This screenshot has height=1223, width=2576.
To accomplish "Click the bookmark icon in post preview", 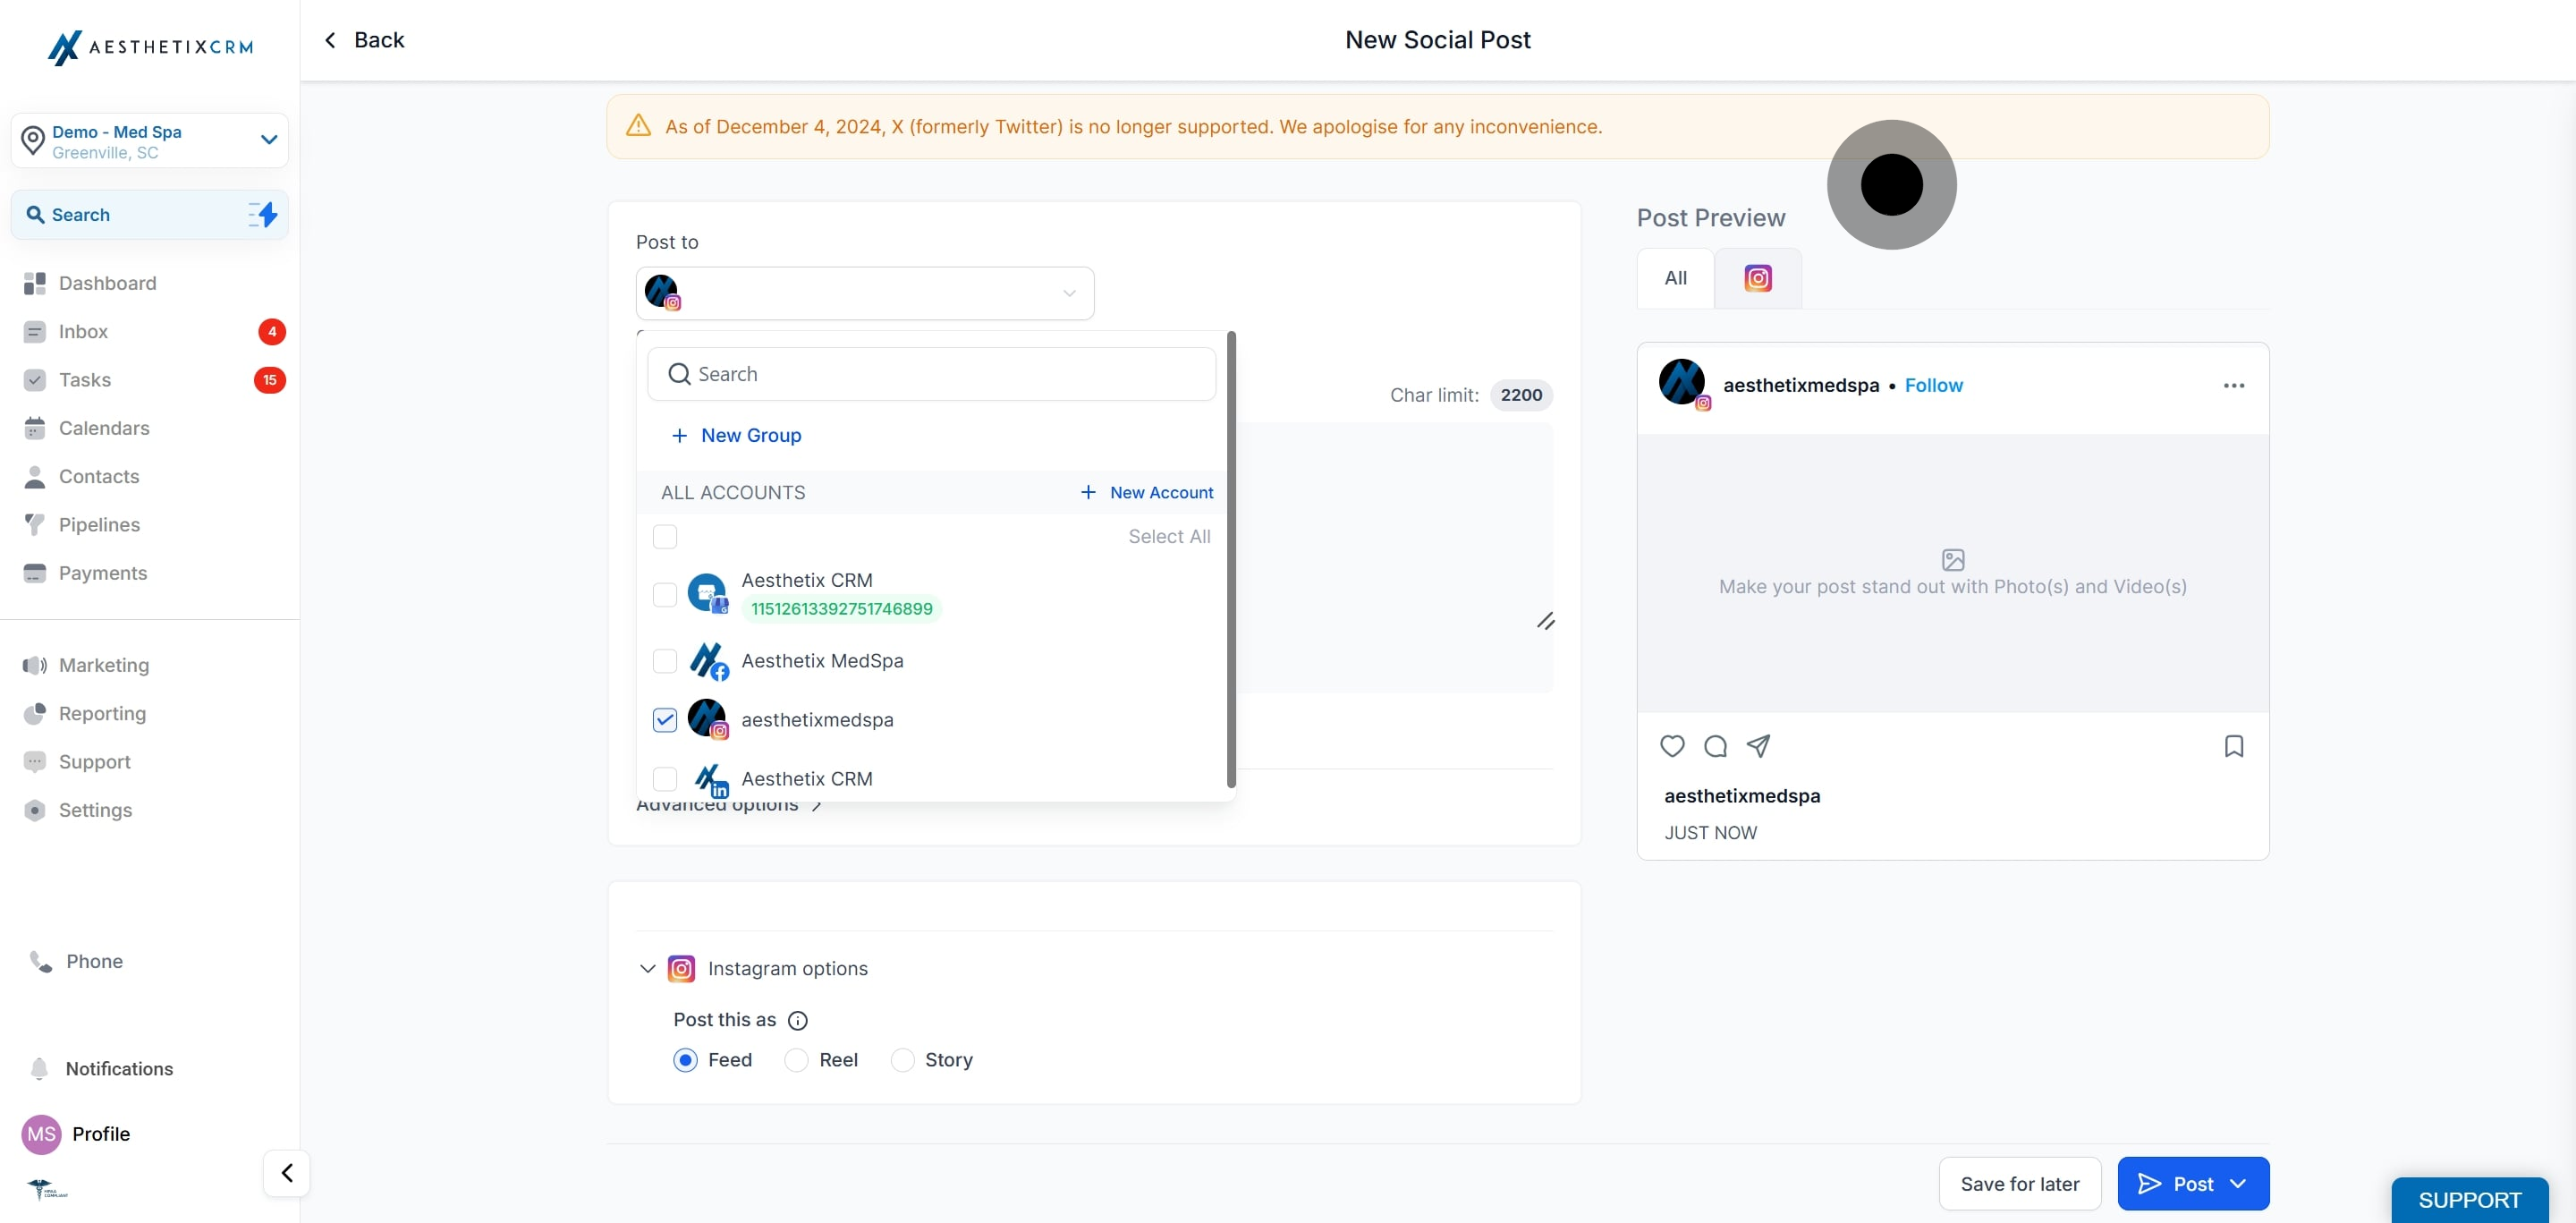I will click(2233, 746).
